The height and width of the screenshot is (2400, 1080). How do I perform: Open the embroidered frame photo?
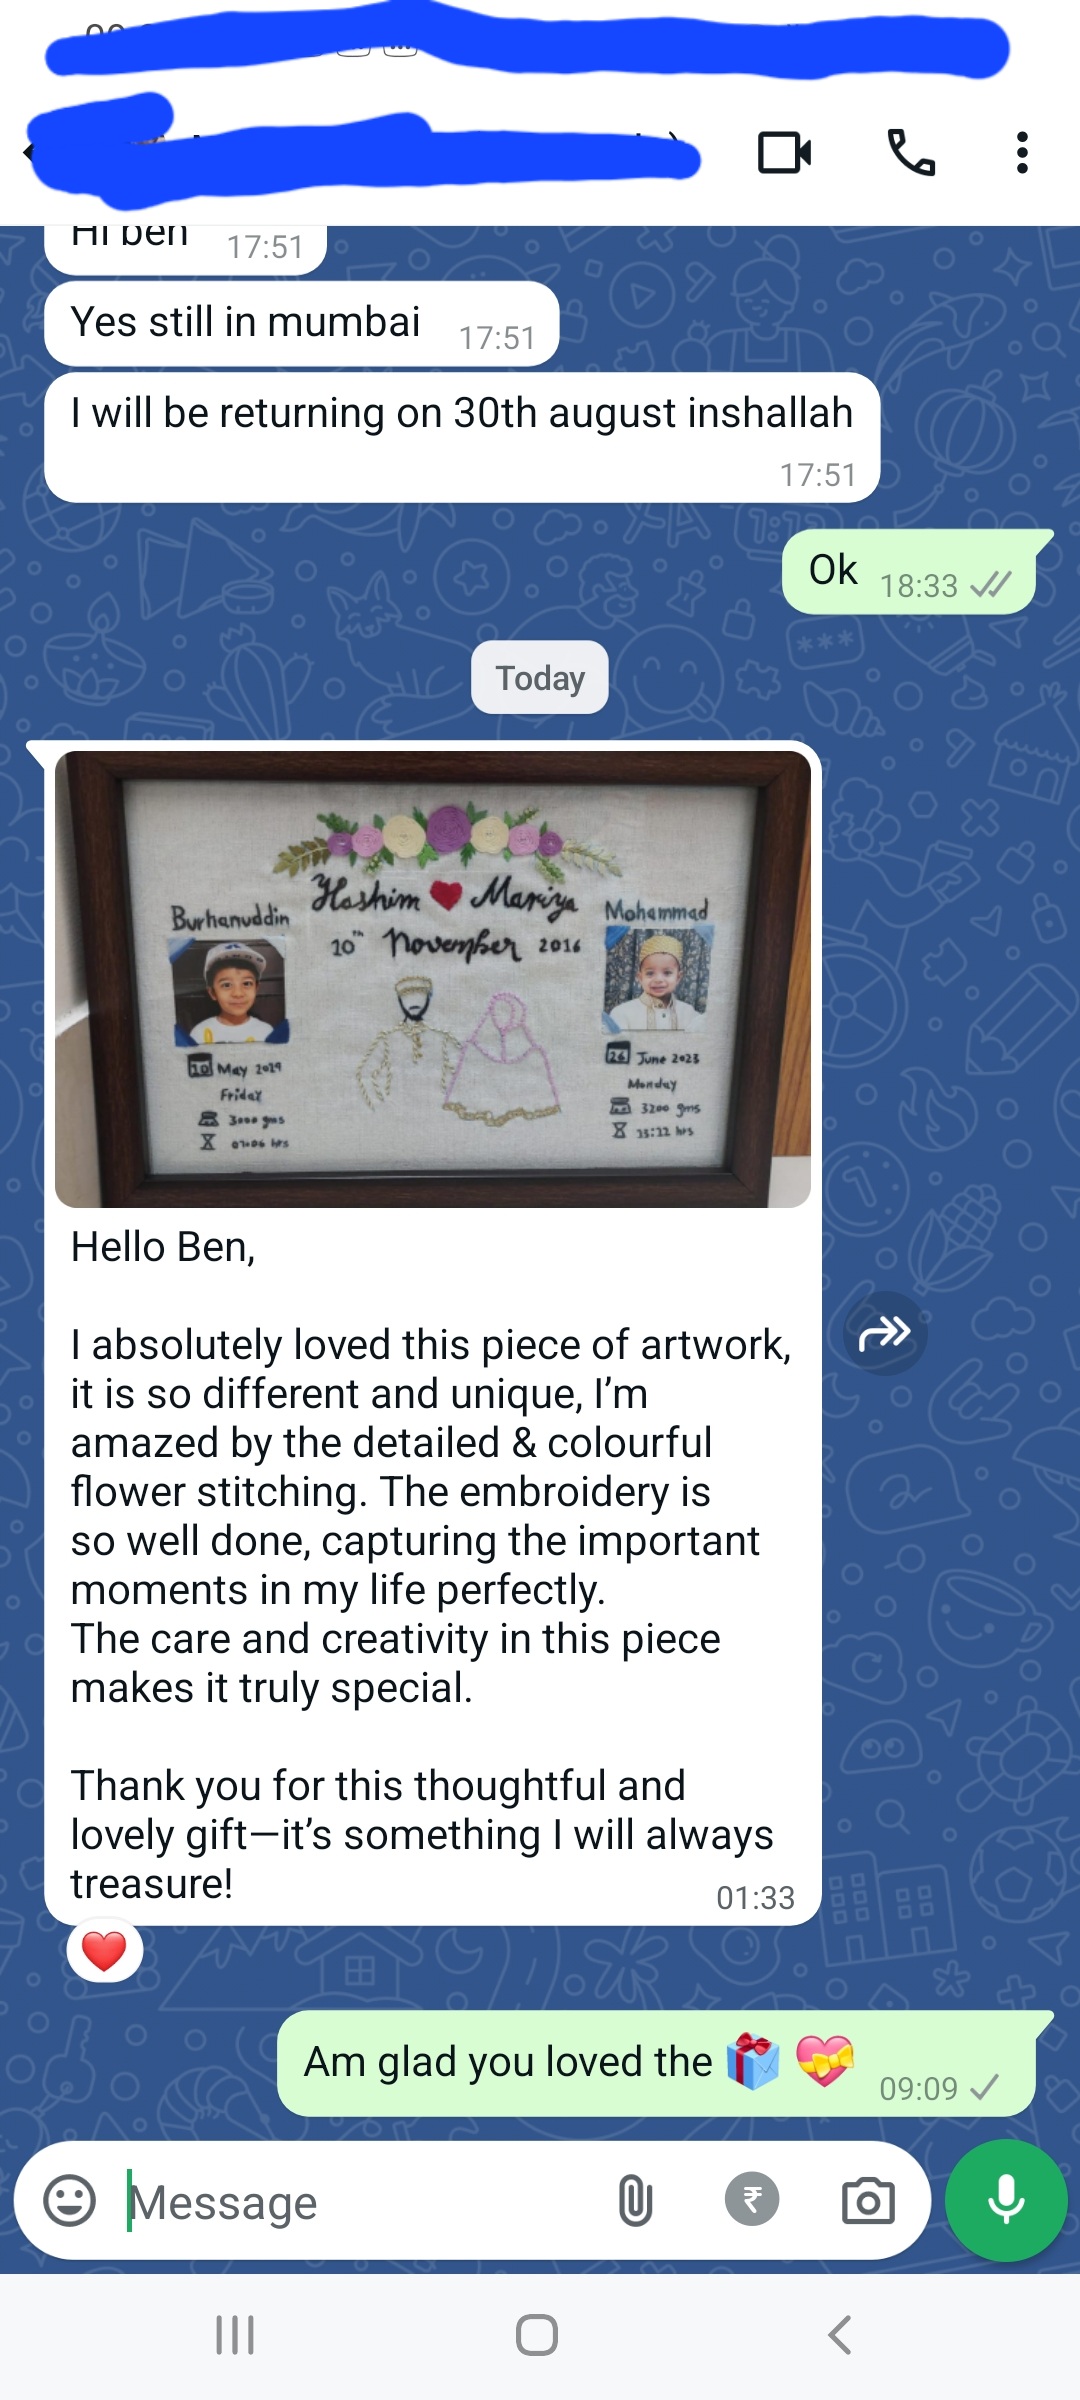(433, 979)
